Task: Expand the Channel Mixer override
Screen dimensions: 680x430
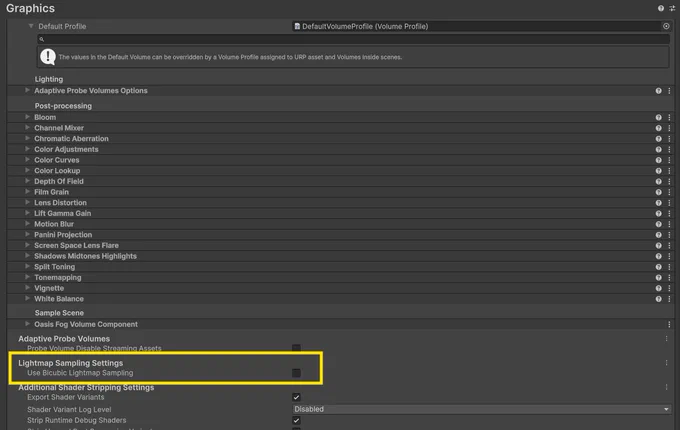Action: (x=27, y=127)
